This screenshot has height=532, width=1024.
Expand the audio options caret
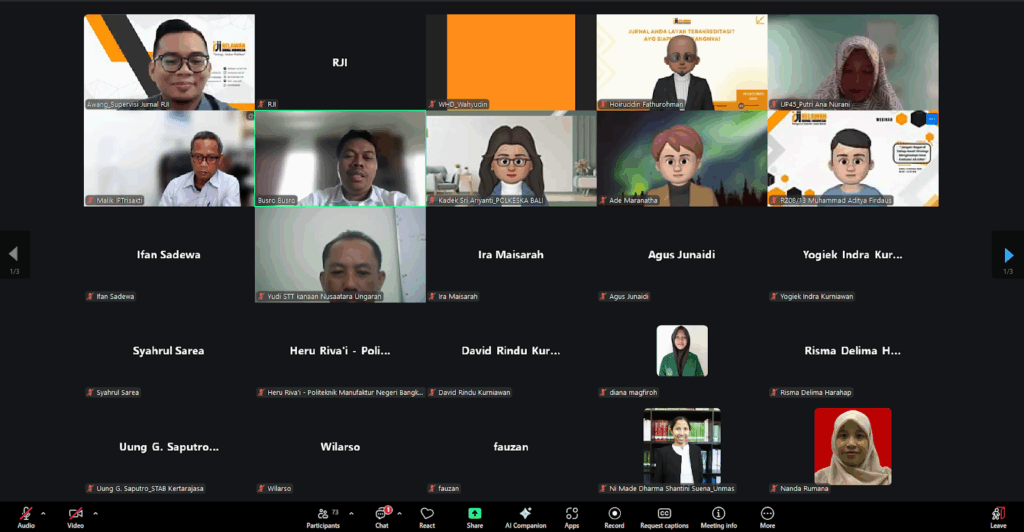43,513
